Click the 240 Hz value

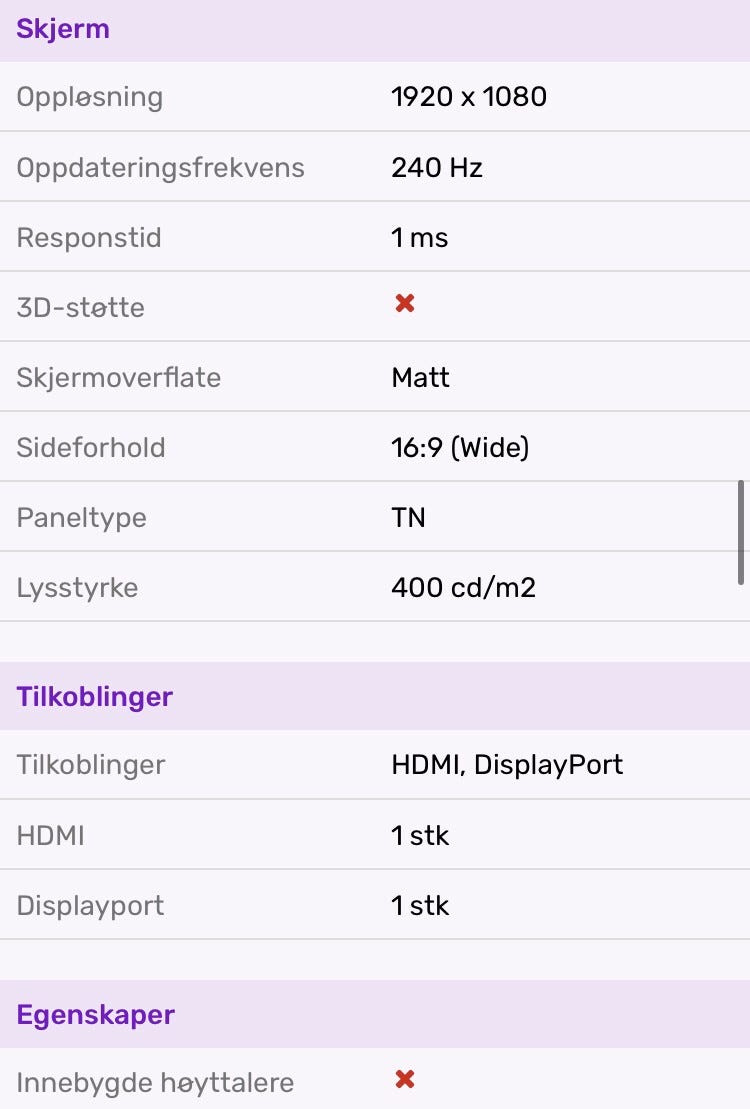[437, 167]
